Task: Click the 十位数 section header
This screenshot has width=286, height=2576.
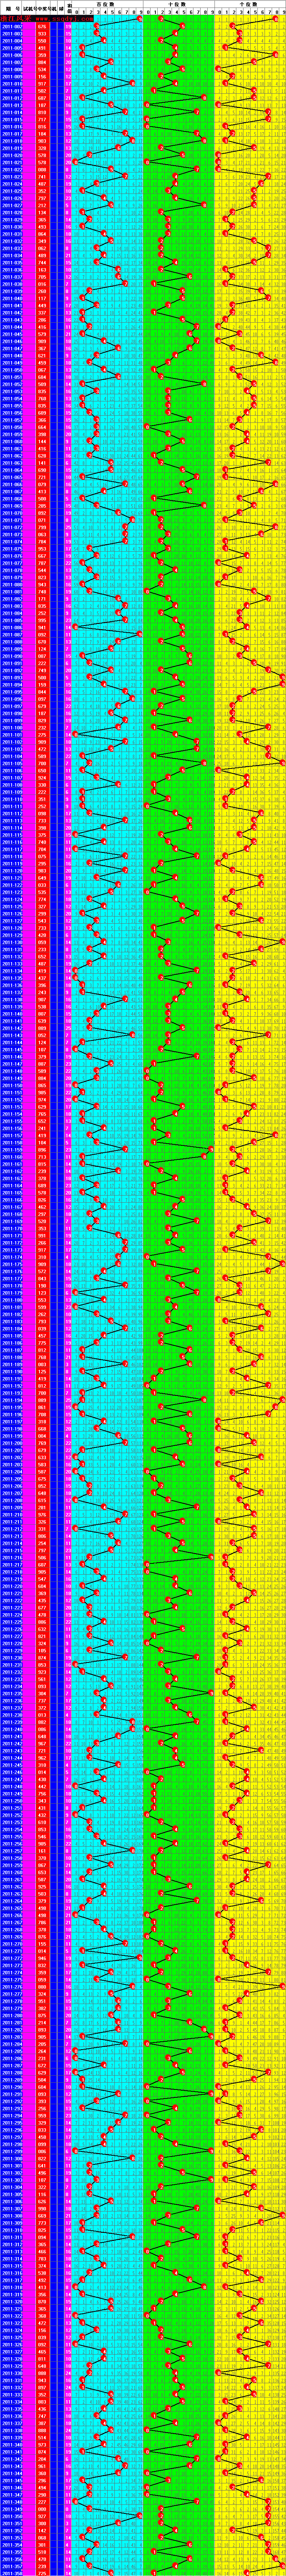Action: (178, 4)
